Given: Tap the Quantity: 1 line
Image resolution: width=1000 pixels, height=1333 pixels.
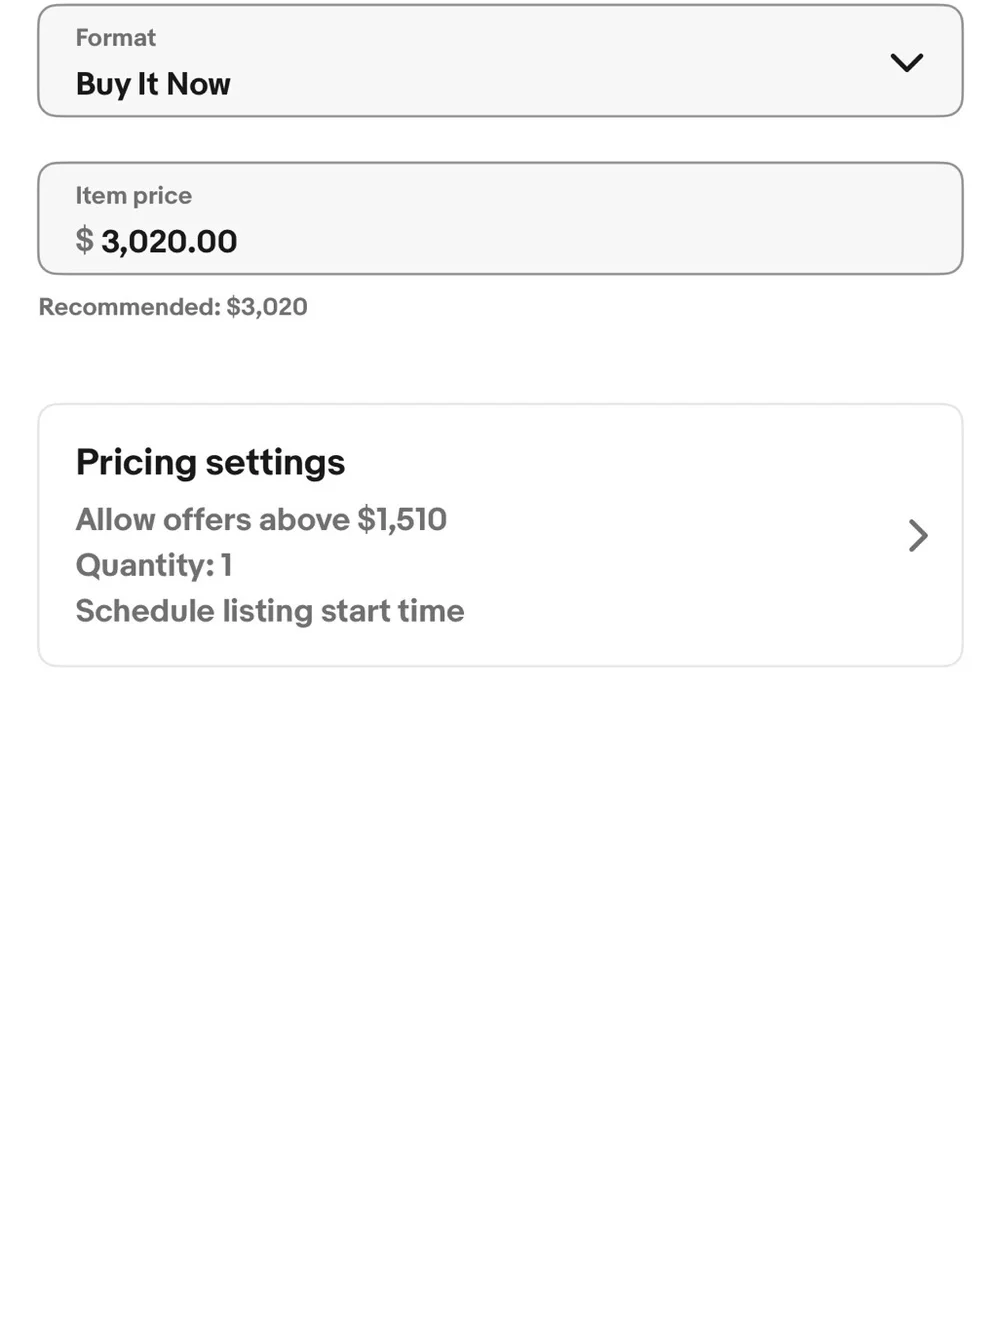Looking at the screenshot, I should 154,565.
